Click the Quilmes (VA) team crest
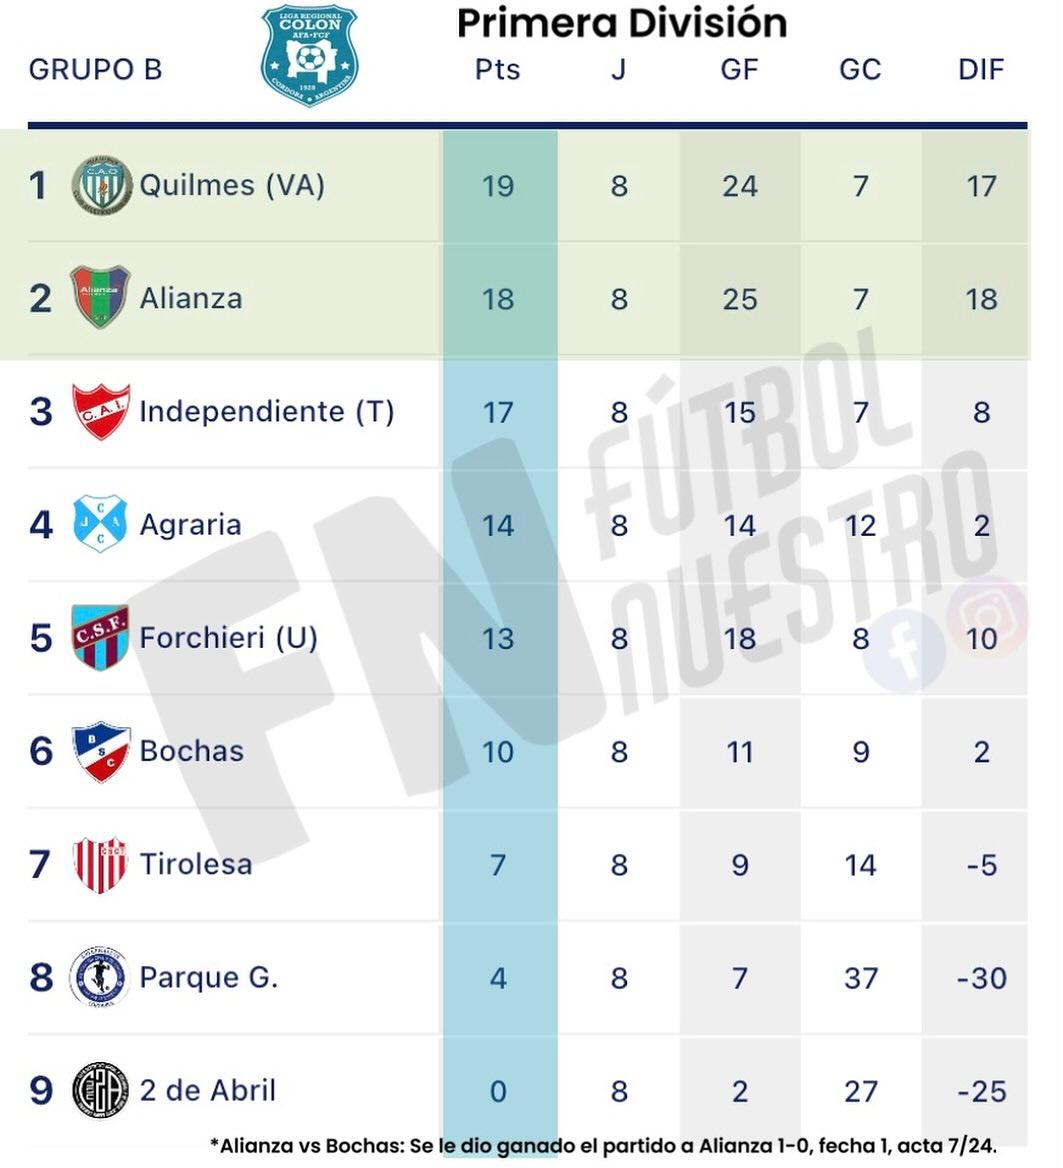The width and height of the screenshot is (1063, 1168). [102, 185]
